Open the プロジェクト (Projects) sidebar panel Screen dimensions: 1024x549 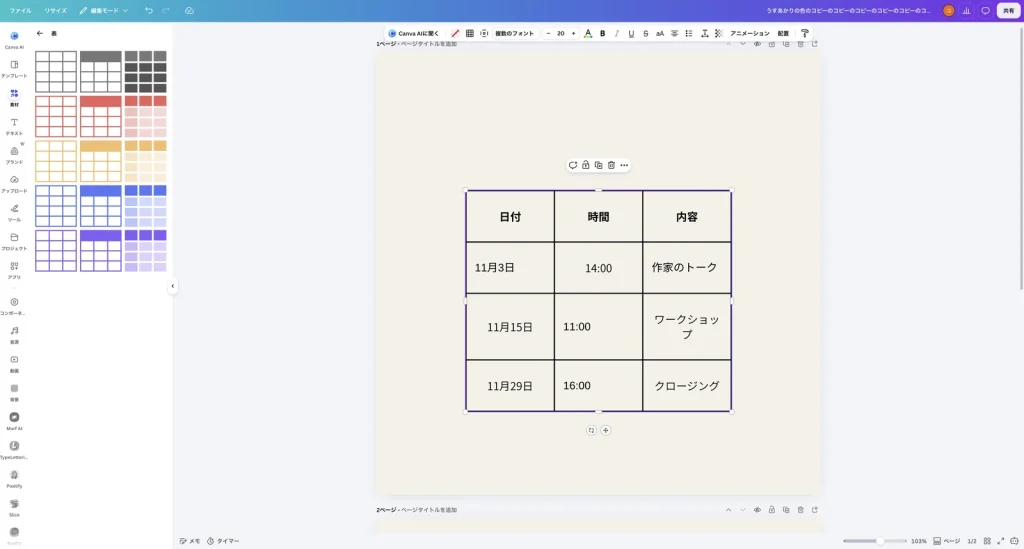point(14,241)
